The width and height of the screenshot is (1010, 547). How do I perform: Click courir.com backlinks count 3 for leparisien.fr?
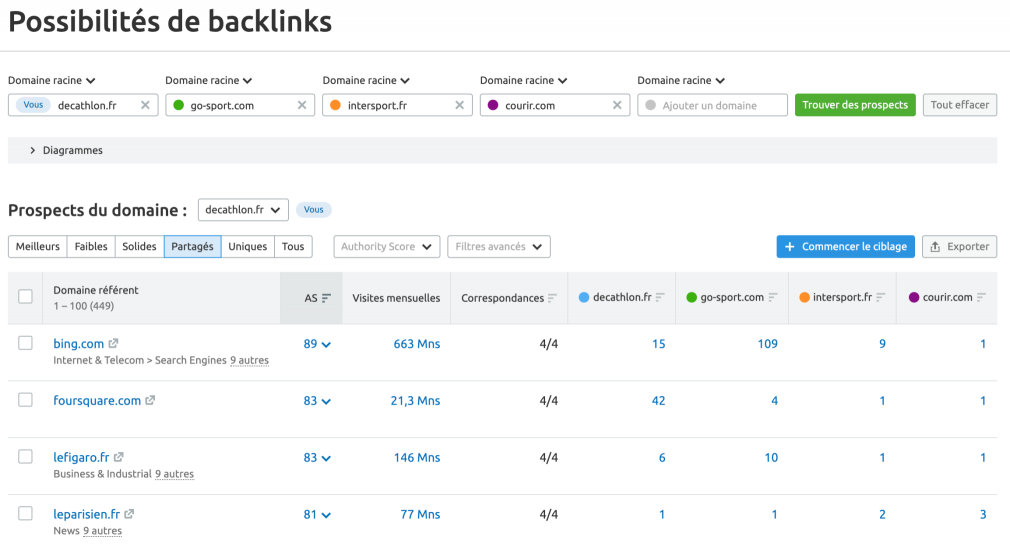(983, 514)
